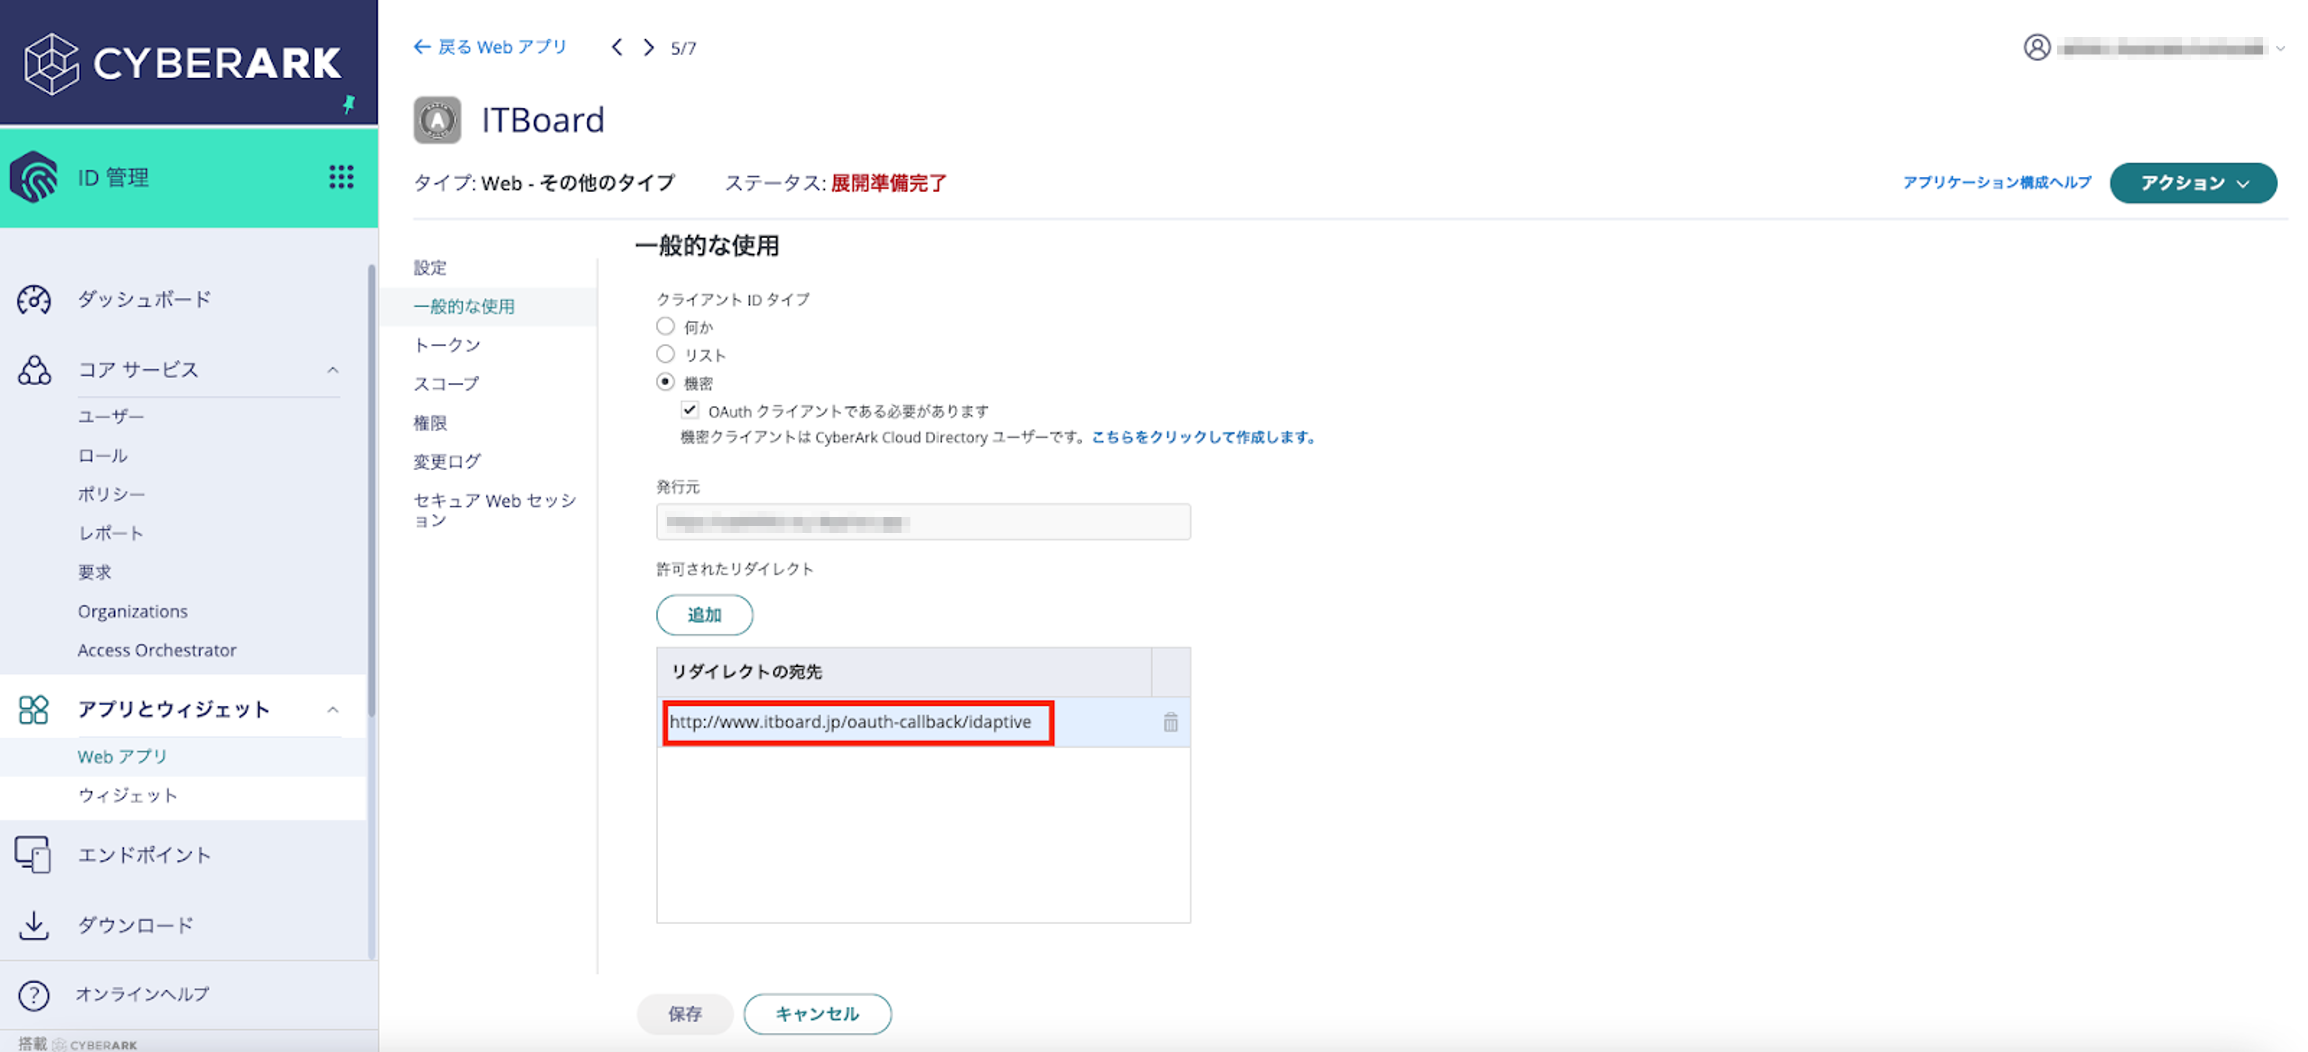
Task: Go to the previous application arrow
Action: point(617,47)
